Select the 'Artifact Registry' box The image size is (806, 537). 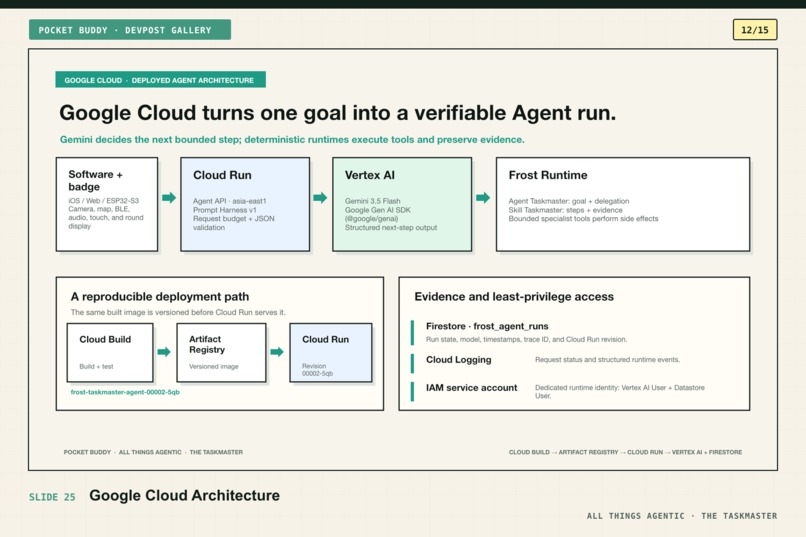(222, 353)
